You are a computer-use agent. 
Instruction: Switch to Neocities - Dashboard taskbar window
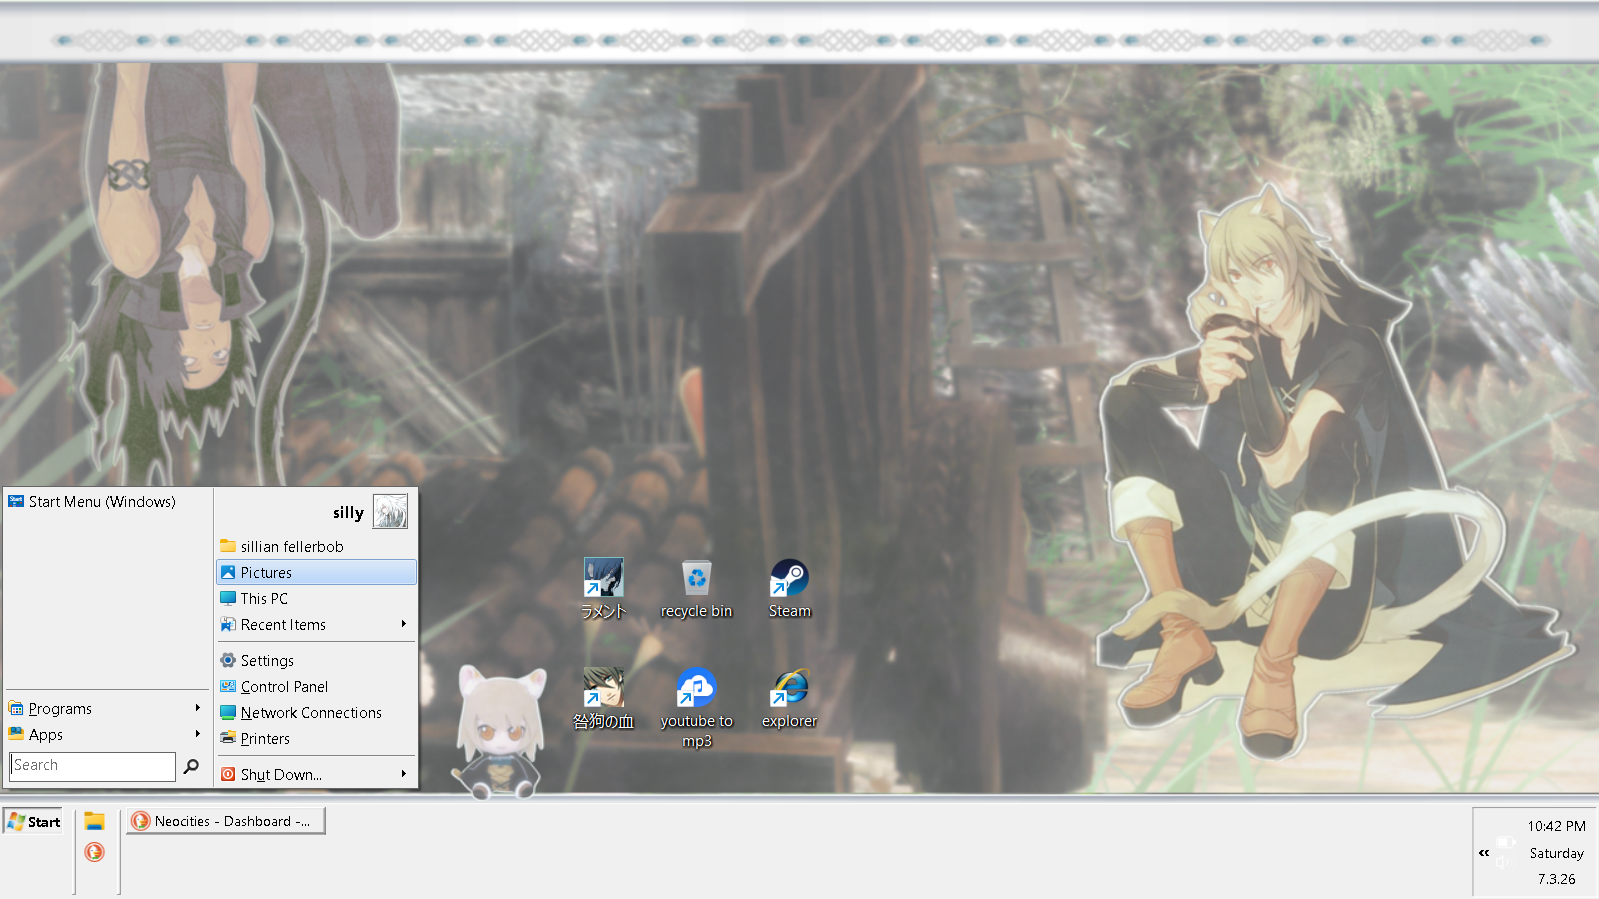tap(226, 821)
